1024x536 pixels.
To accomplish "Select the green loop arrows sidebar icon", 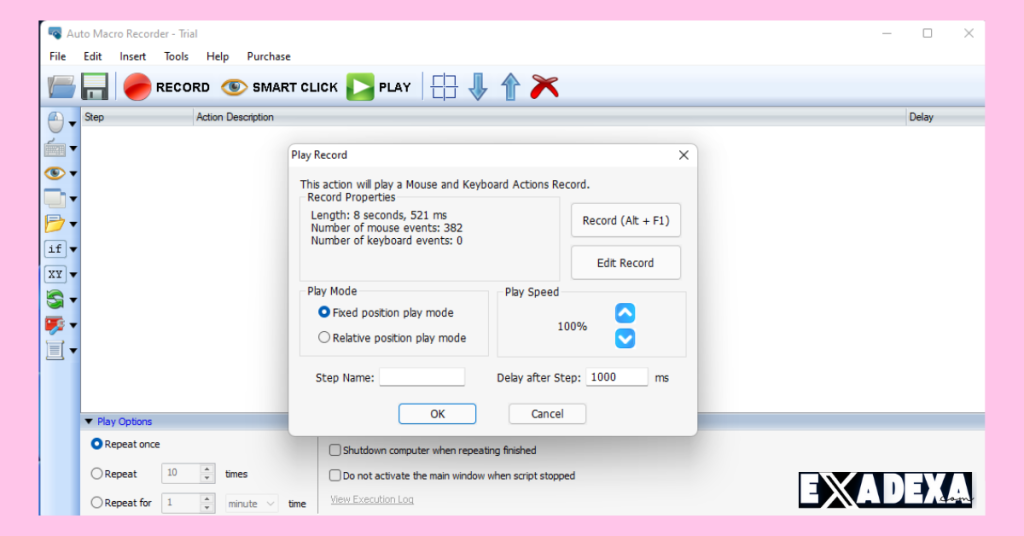I will point(55,300).
